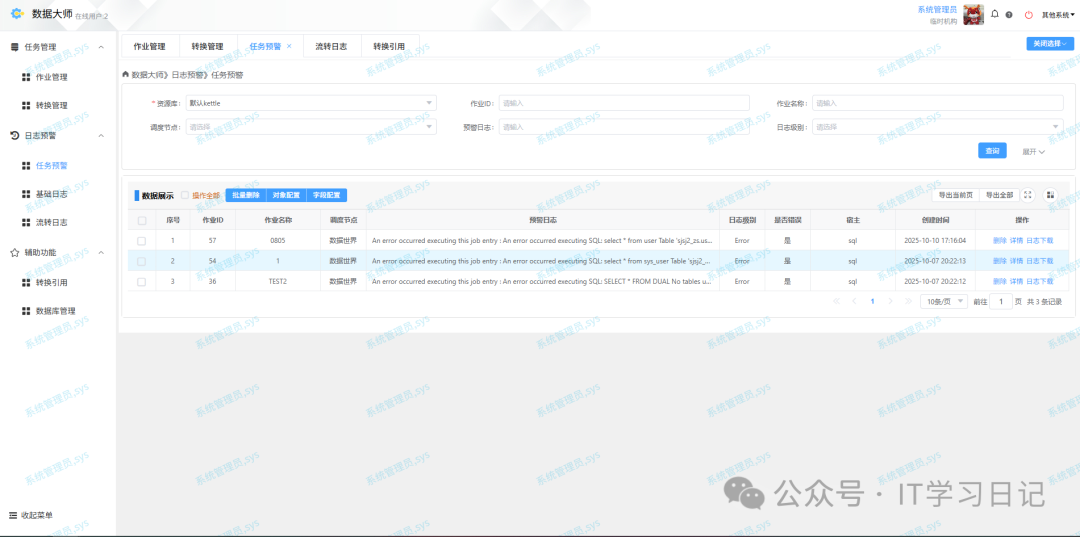Open the notification bell icon

pyautogui.click(x=995, y=14)
